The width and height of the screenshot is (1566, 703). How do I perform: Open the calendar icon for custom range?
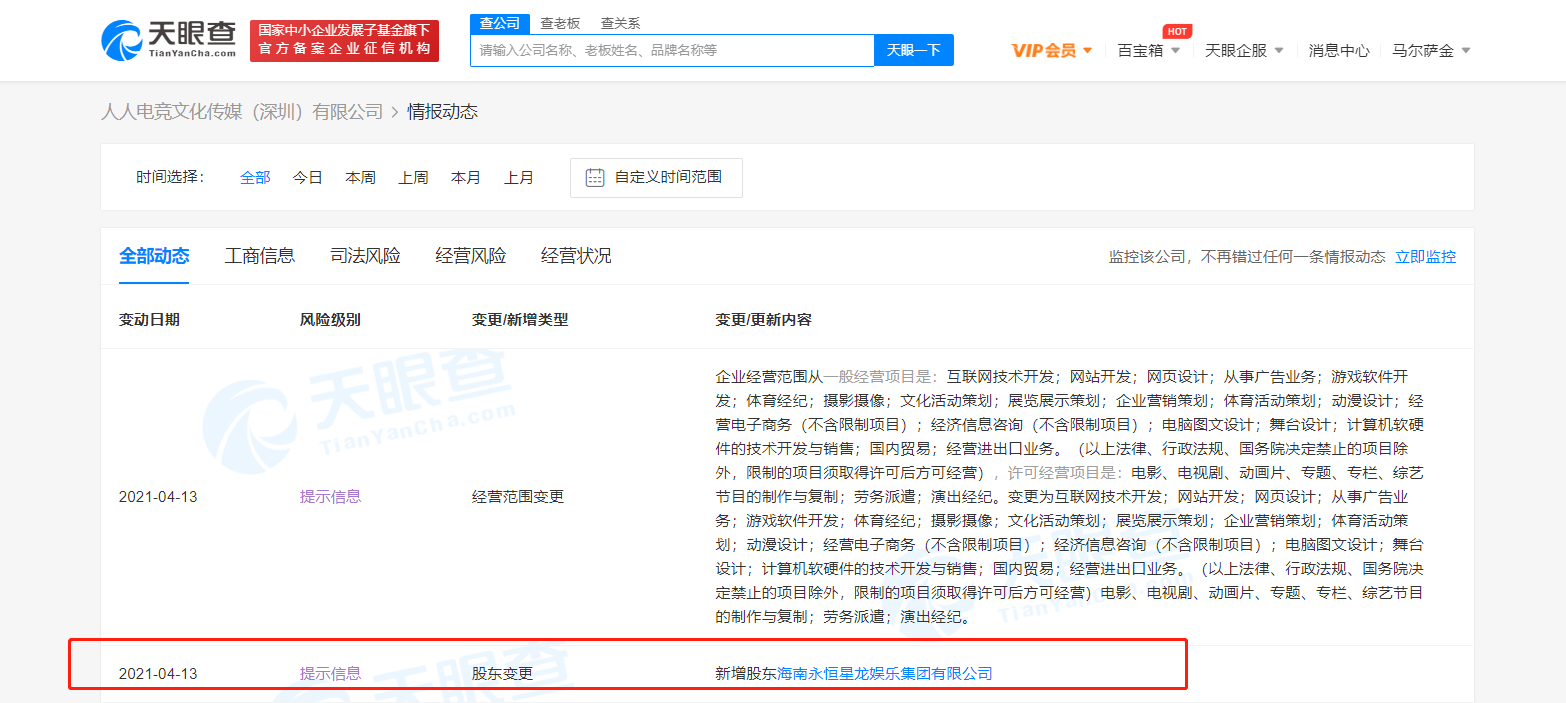click(x=595, y=178)
